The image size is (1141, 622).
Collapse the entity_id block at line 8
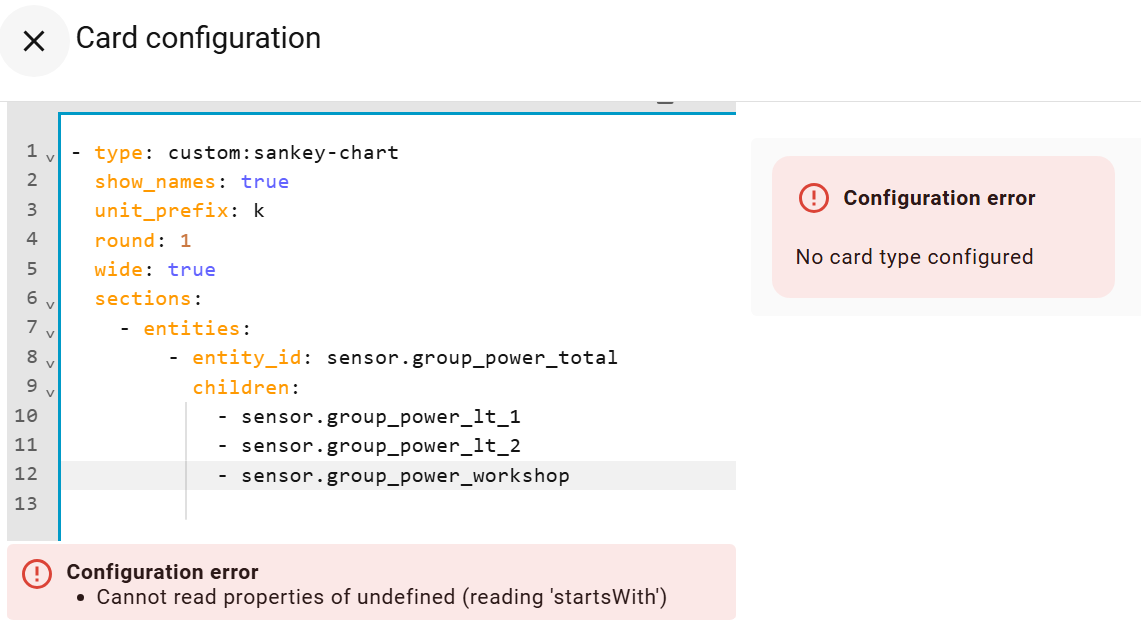coord(50,362)
